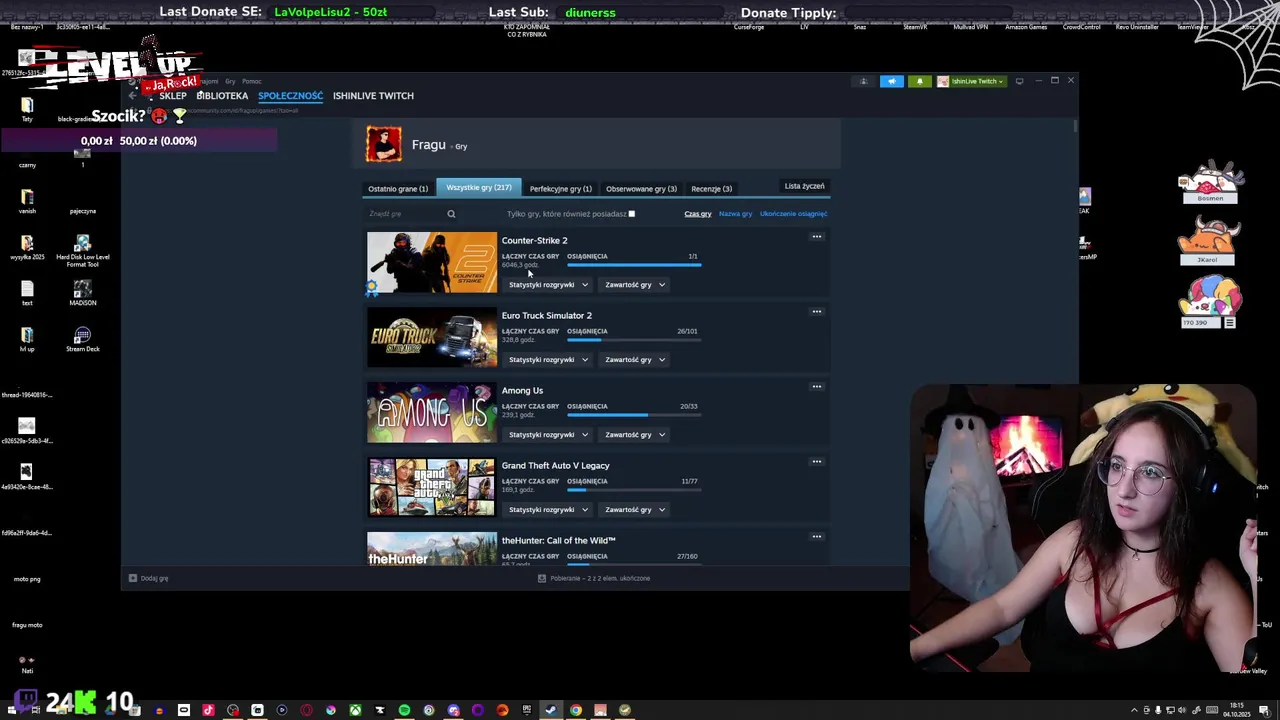Click Counter-Strike 2 achievements progress bar

[x=634, y=265]
